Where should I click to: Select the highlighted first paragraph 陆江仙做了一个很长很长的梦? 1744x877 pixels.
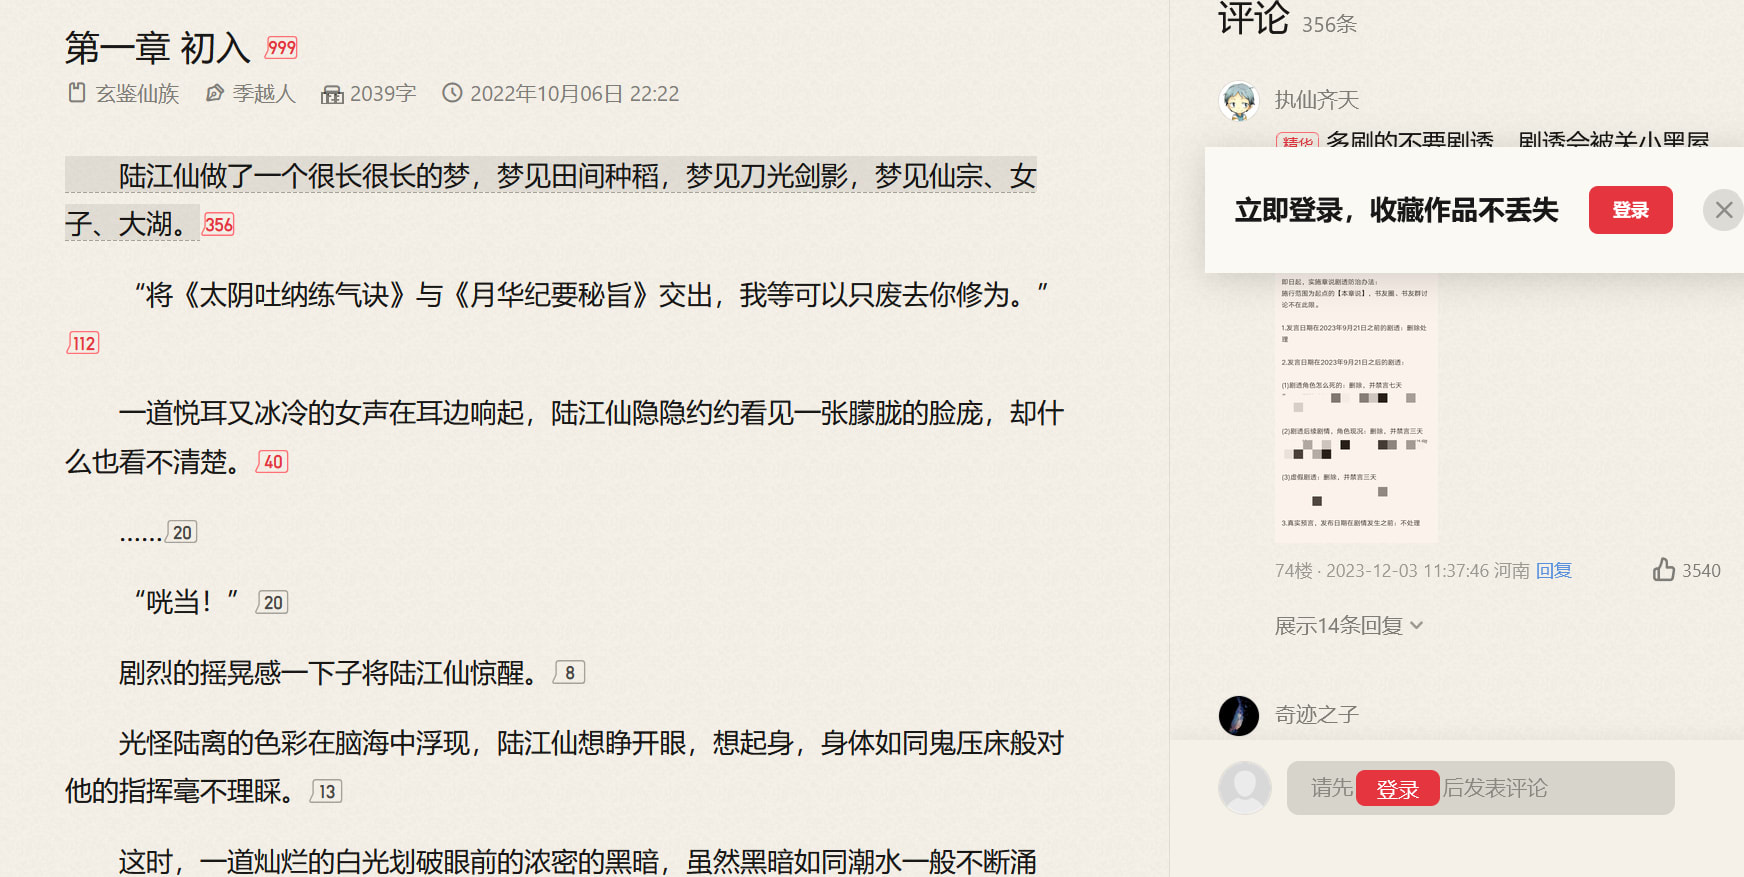point(550,200)
